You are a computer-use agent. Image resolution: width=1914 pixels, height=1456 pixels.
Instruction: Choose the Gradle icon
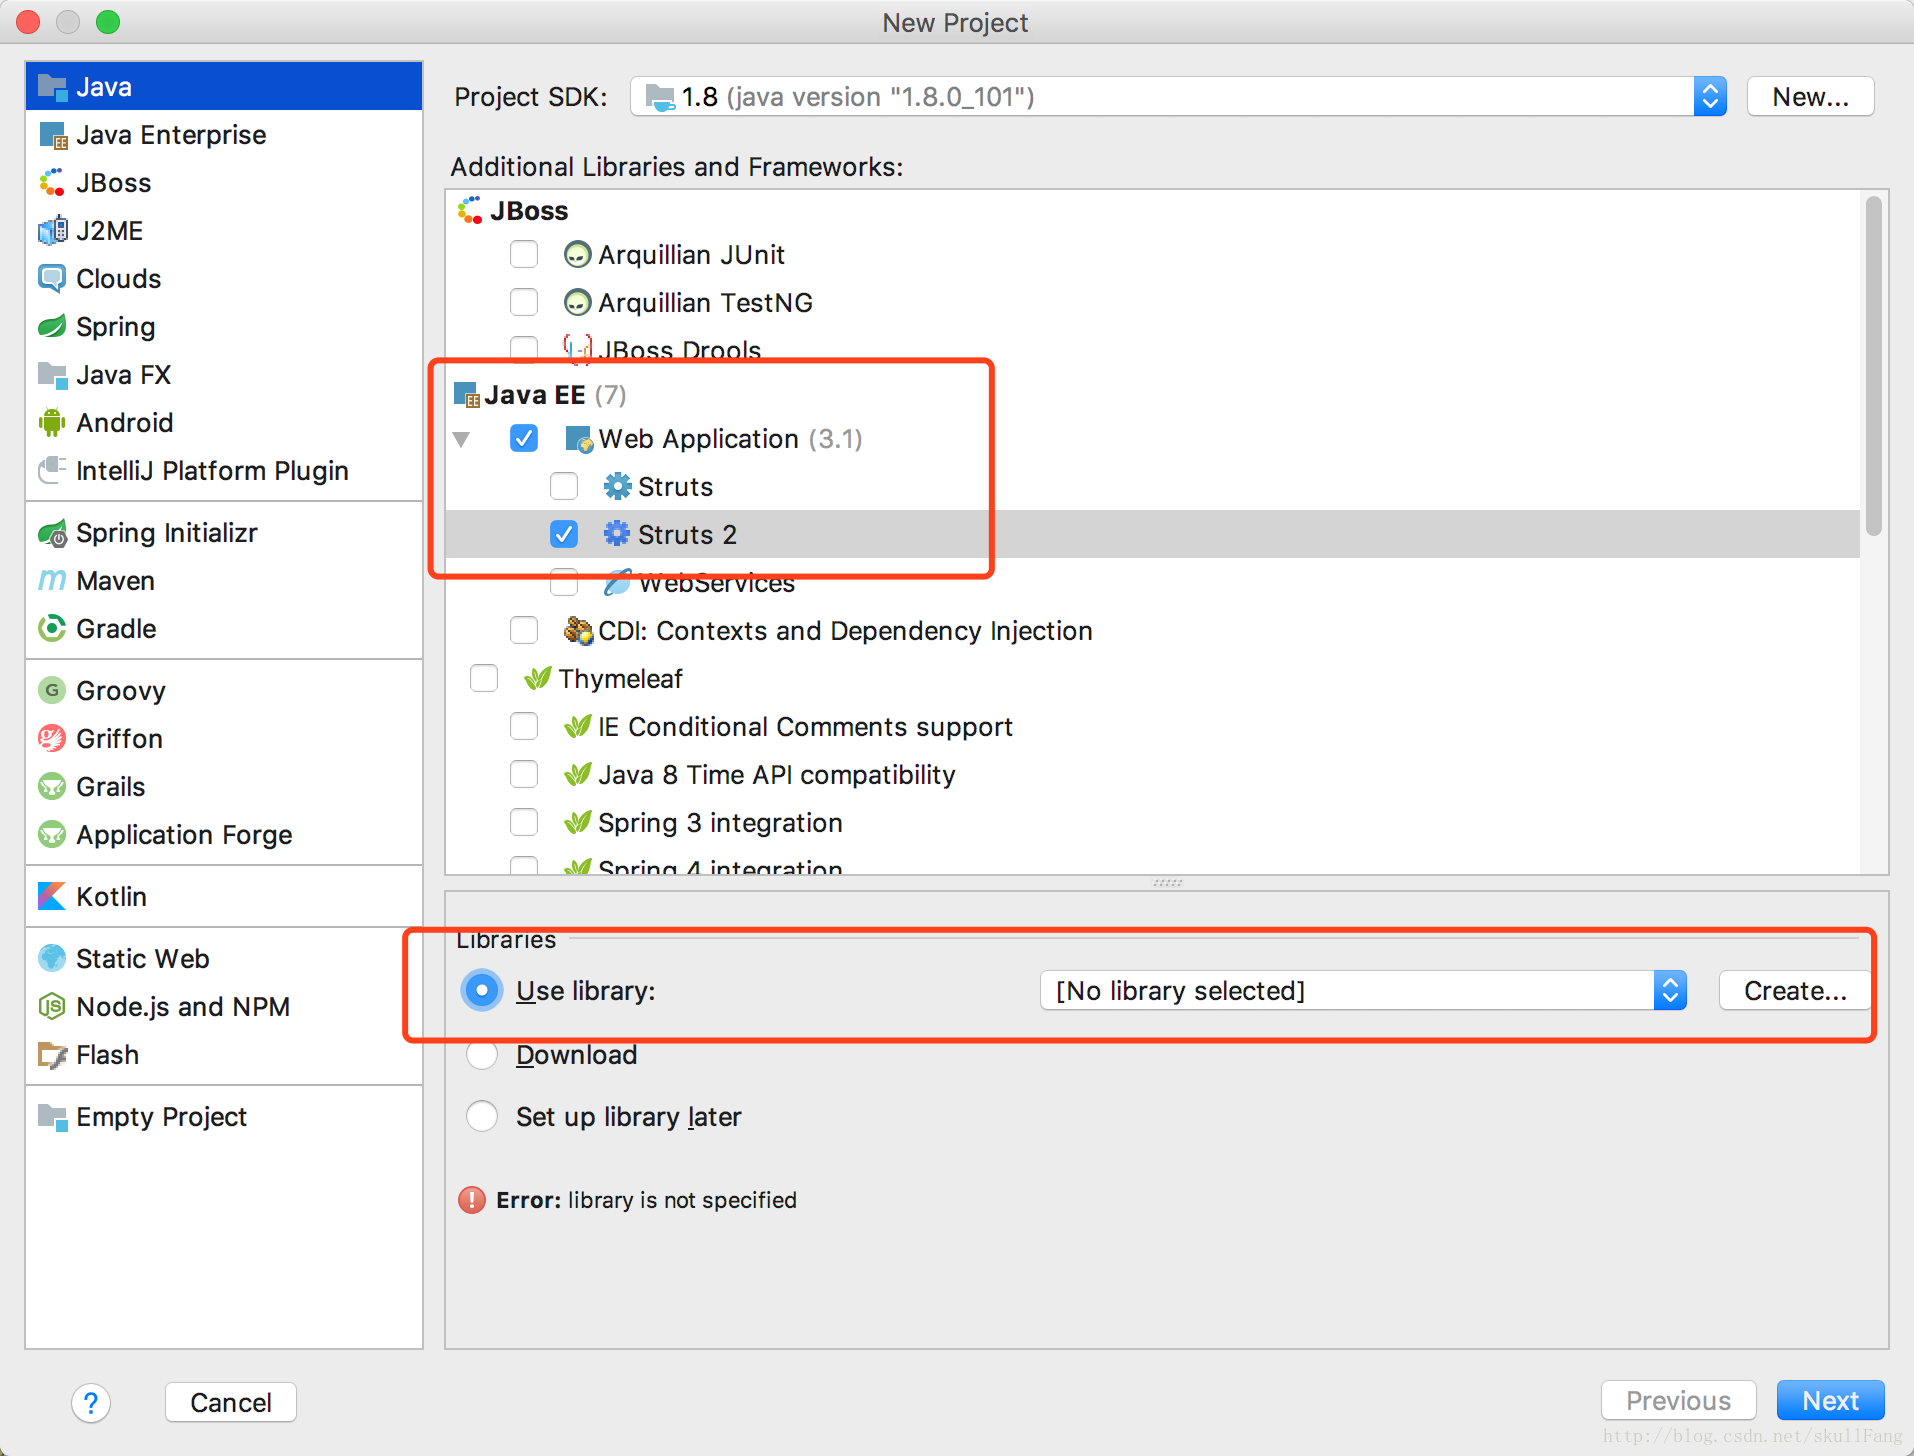52,629
